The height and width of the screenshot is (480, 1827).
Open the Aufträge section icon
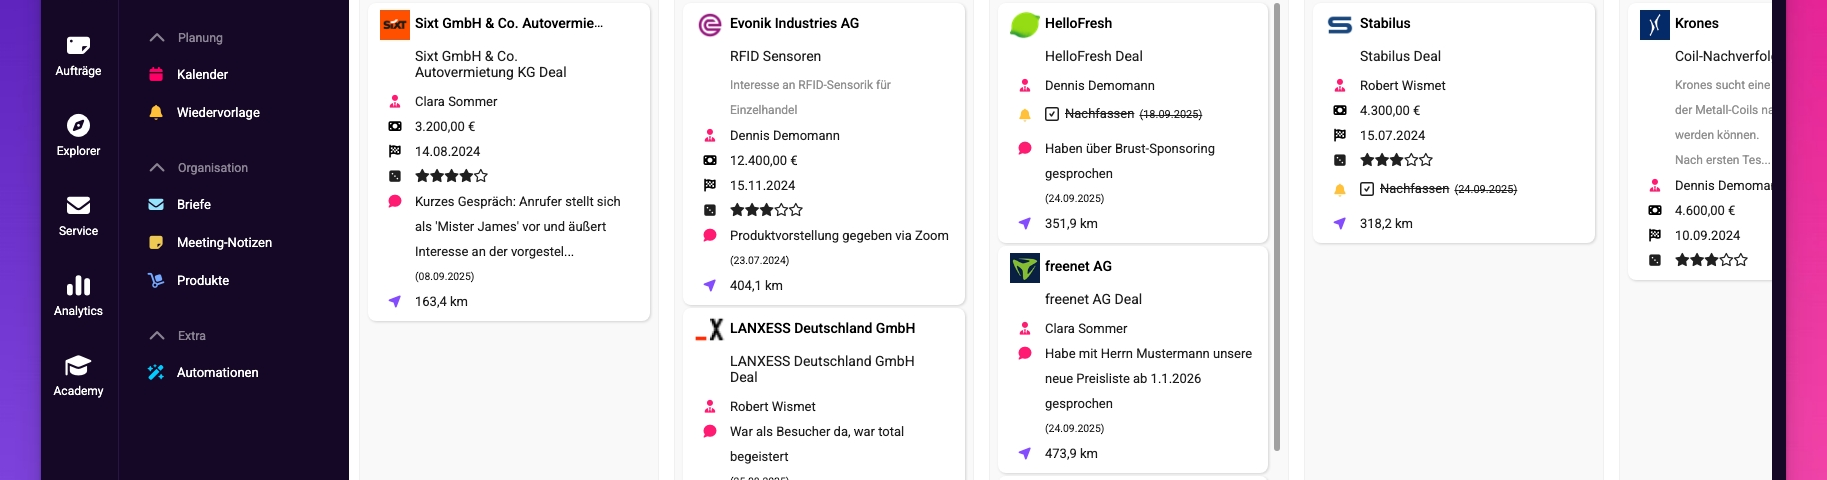coord(78,45)
